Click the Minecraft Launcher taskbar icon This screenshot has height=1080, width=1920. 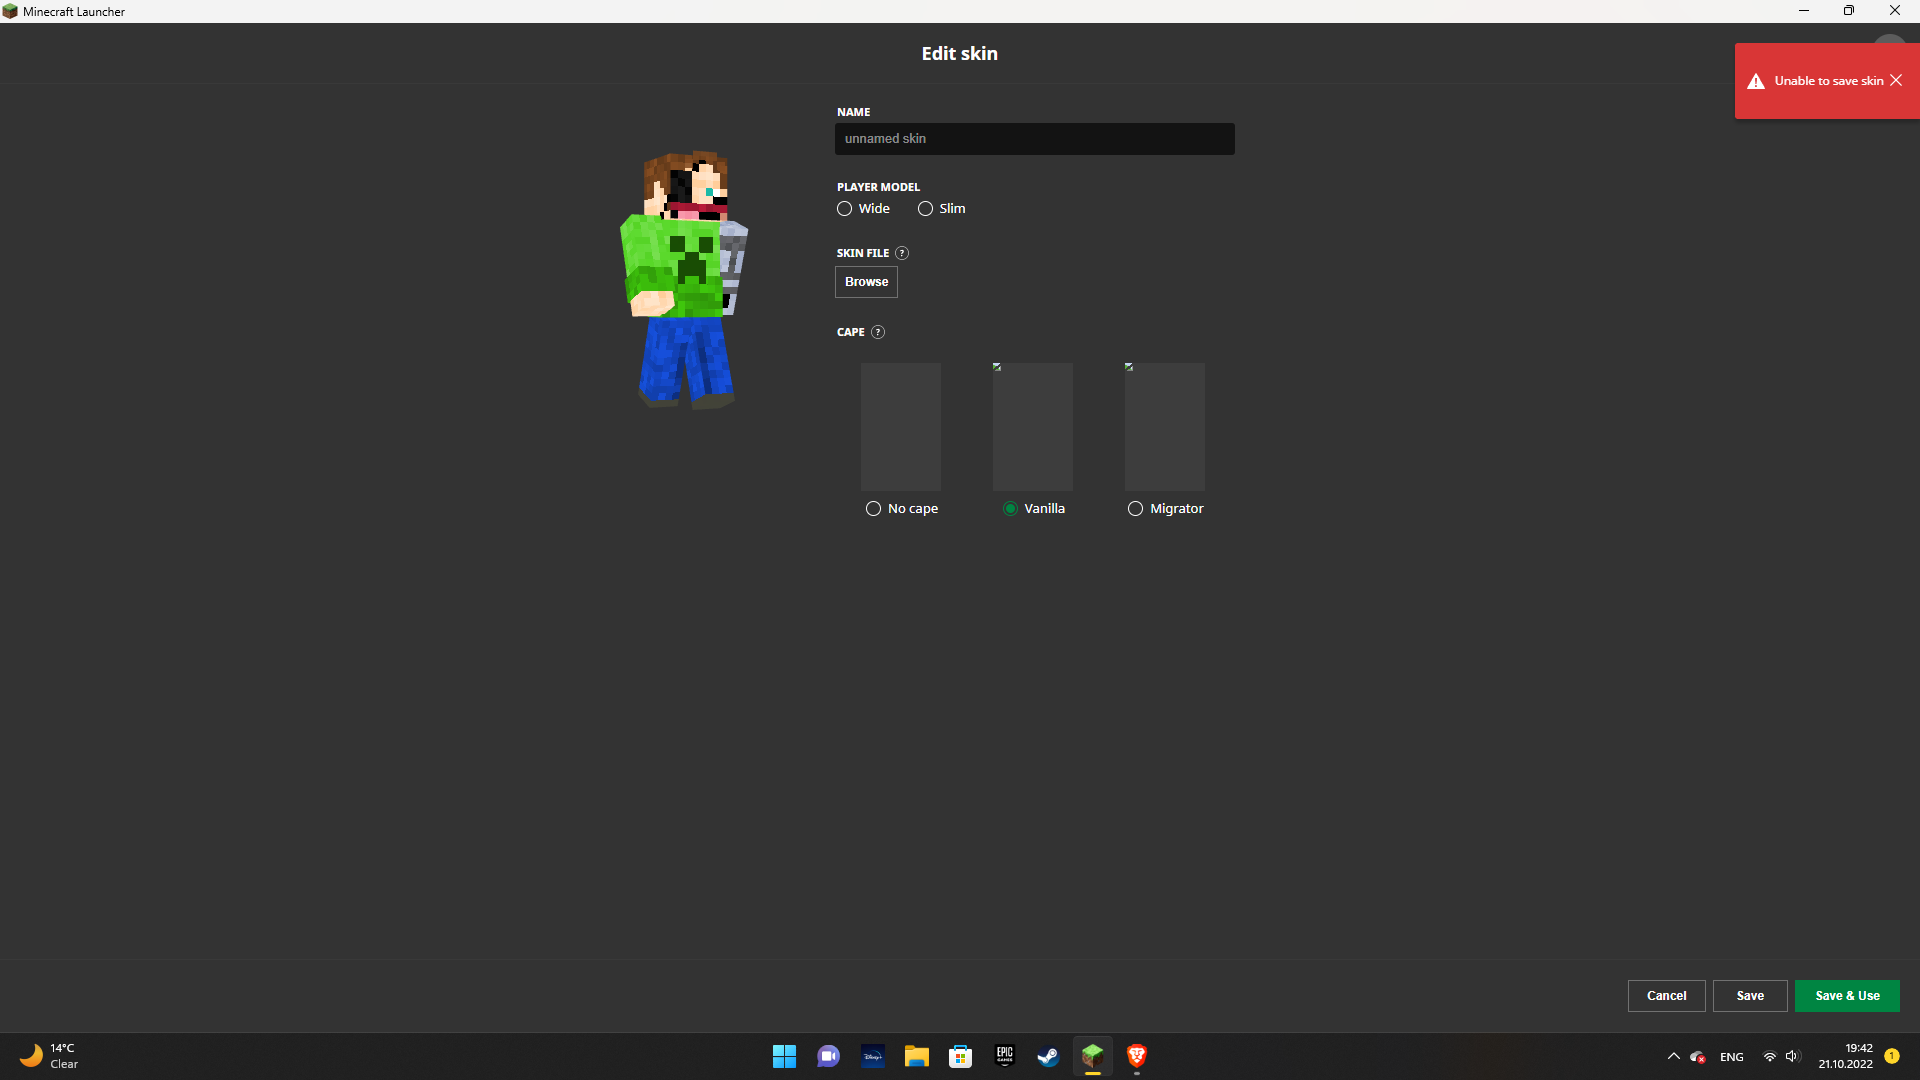tap(1092, 1056)
